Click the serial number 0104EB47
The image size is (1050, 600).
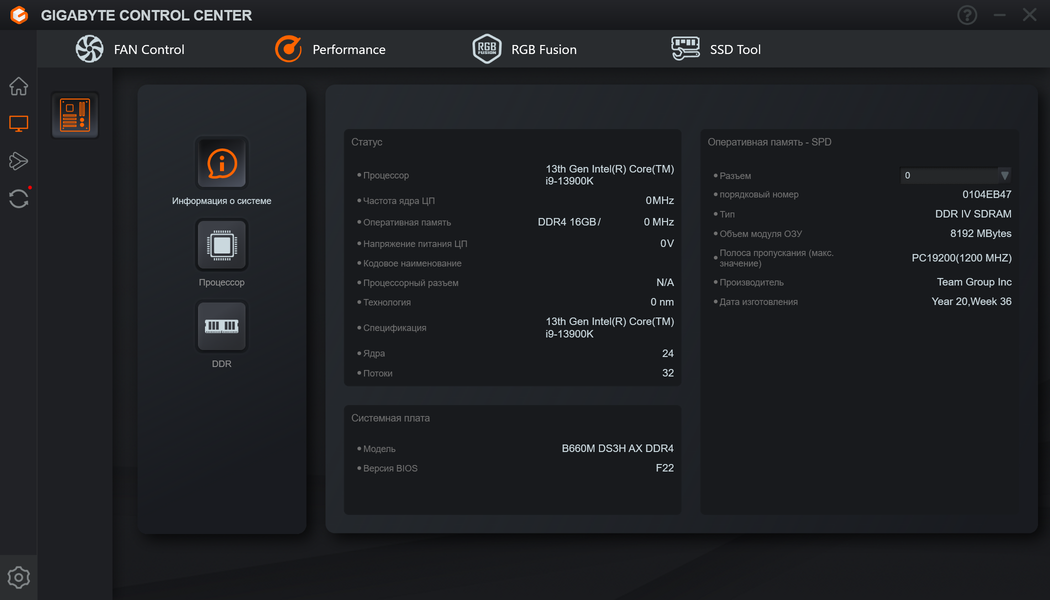pyautogui.click(x=987, y=194)
